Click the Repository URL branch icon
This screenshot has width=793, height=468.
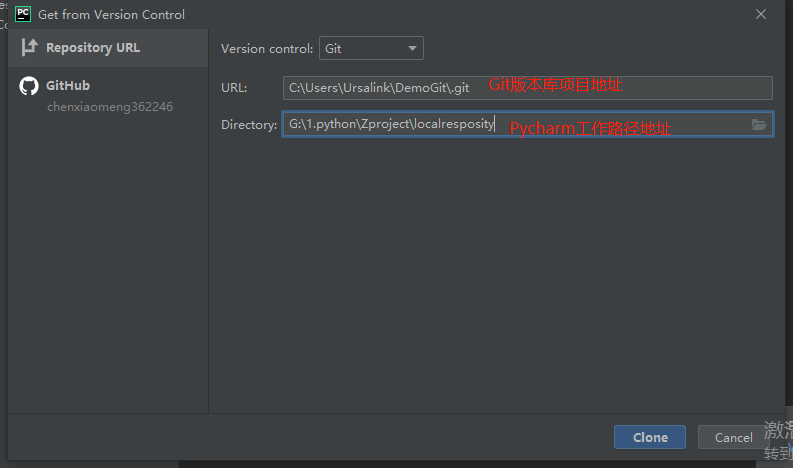coord(29,48)
